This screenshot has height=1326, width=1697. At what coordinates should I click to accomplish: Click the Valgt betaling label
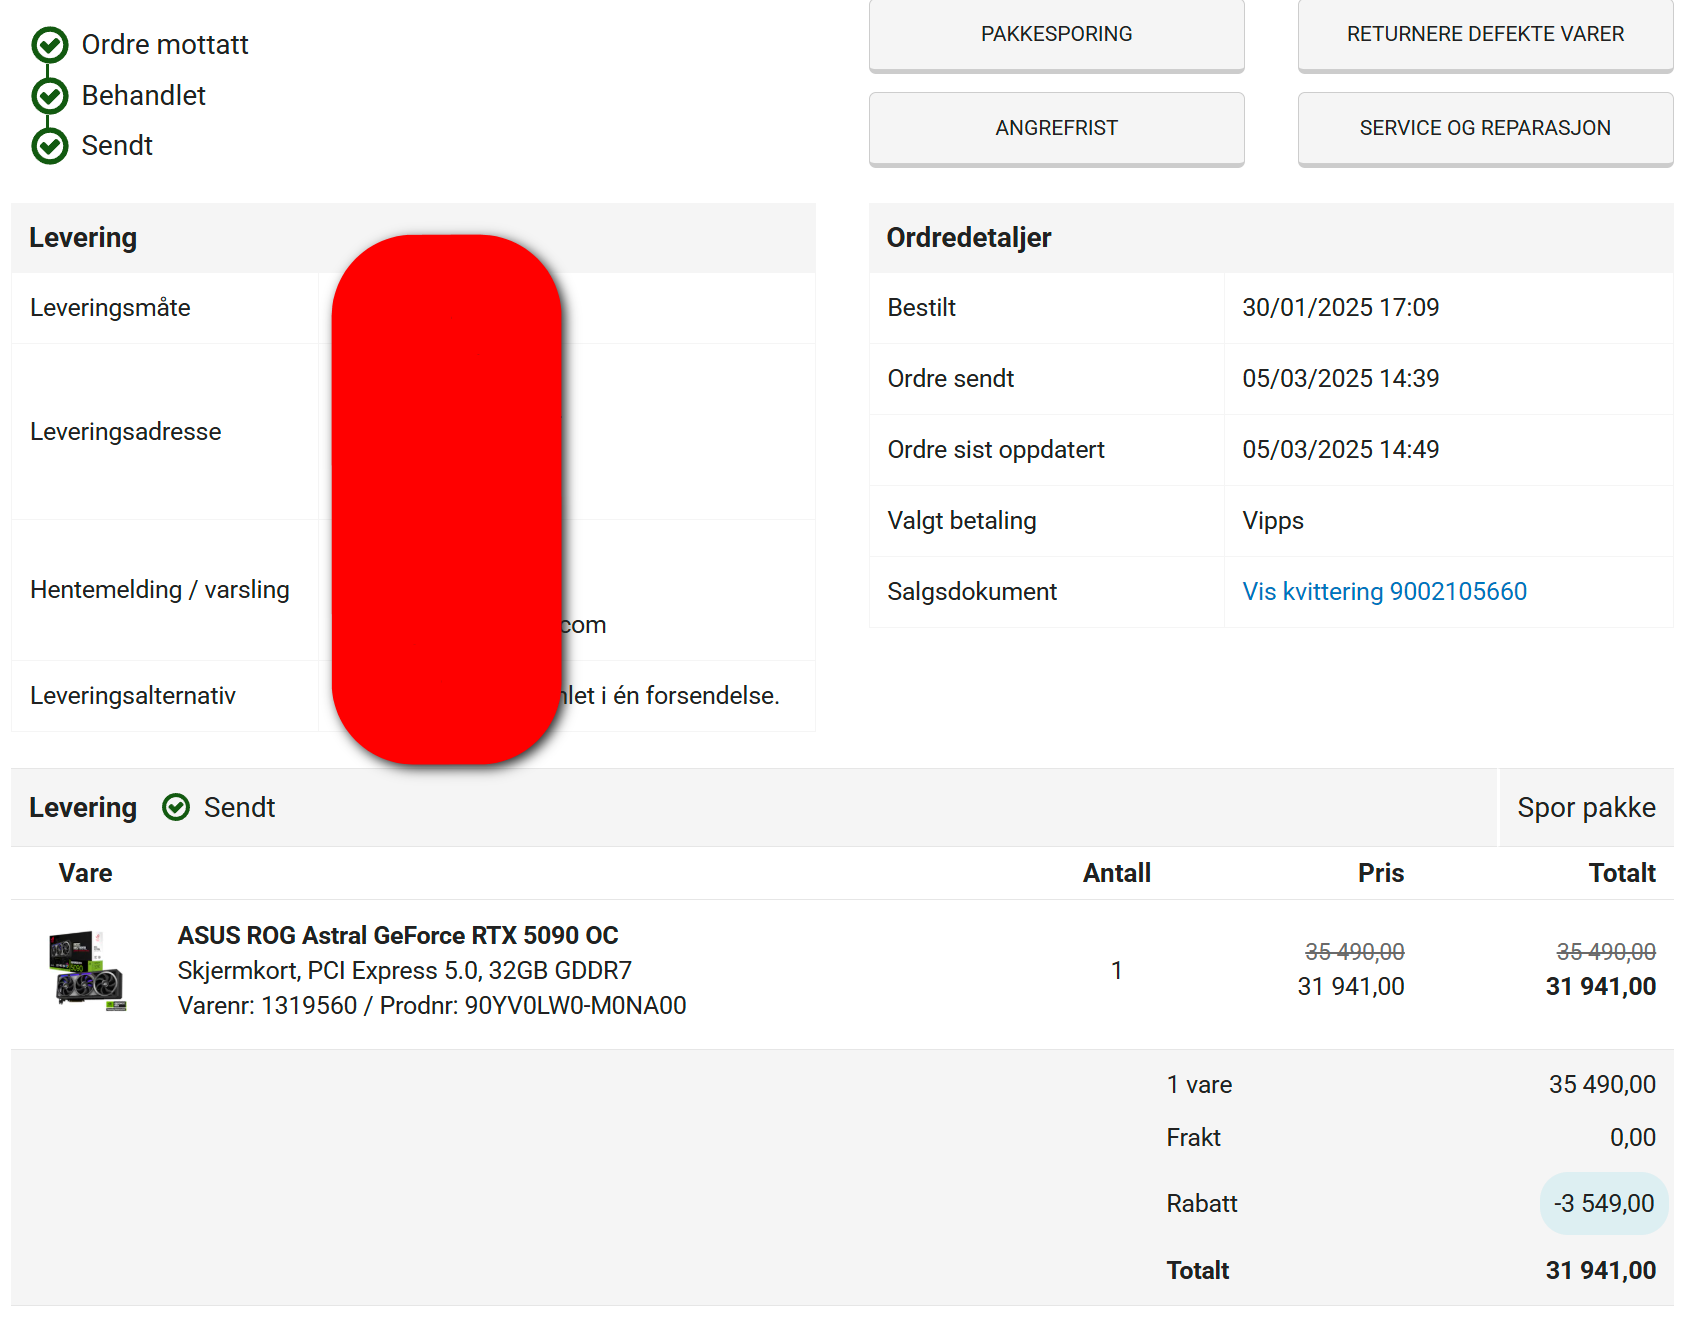pos(961,521)
